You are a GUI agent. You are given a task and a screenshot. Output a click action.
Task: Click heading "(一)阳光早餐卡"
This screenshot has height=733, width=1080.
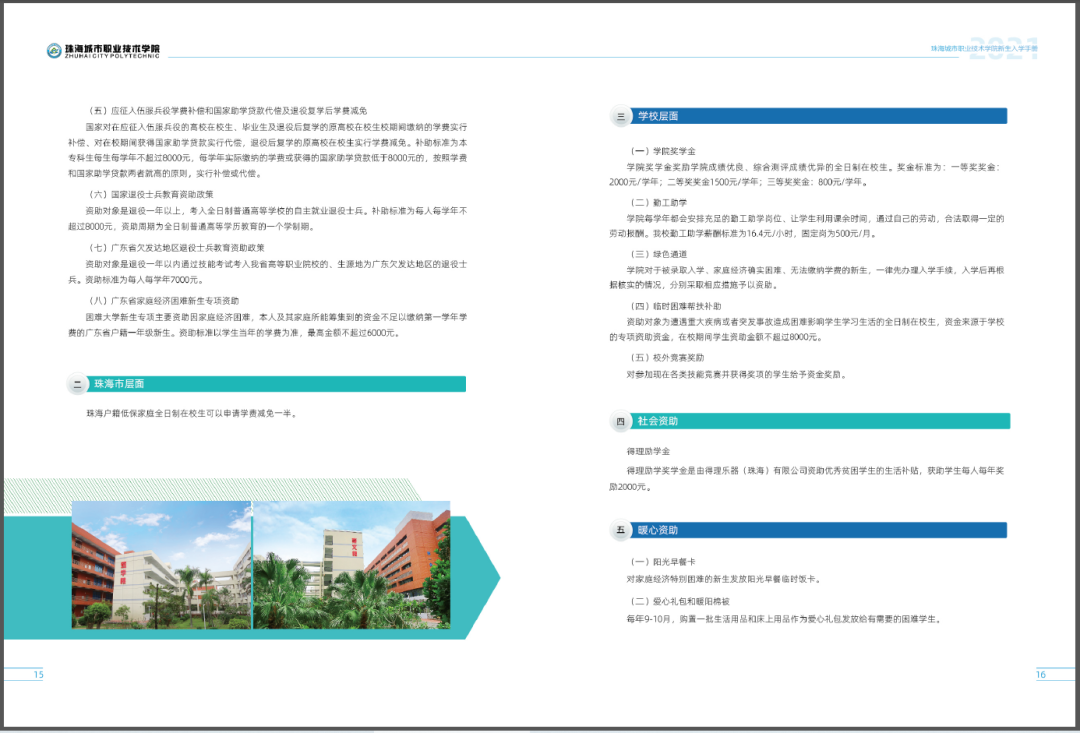pos(664,562)
